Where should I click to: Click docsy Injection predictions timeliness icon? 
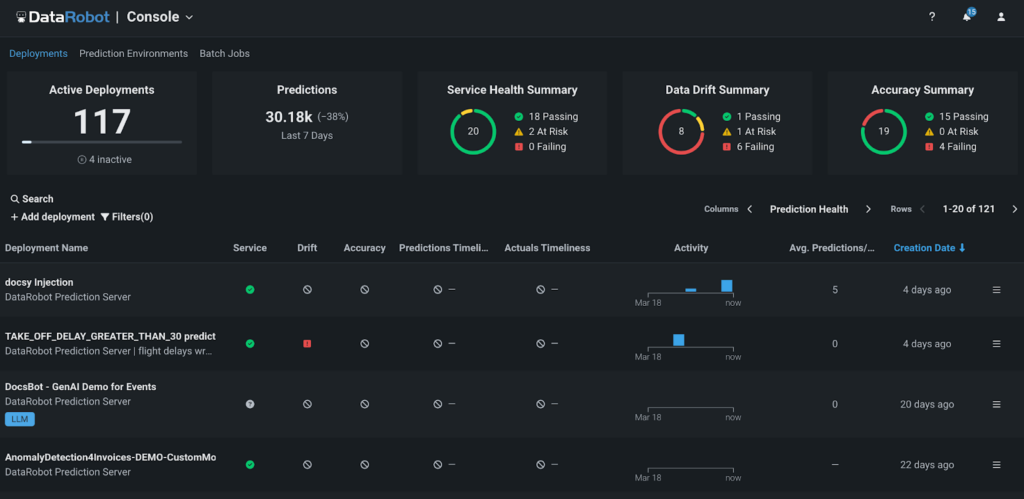[438, 289]
